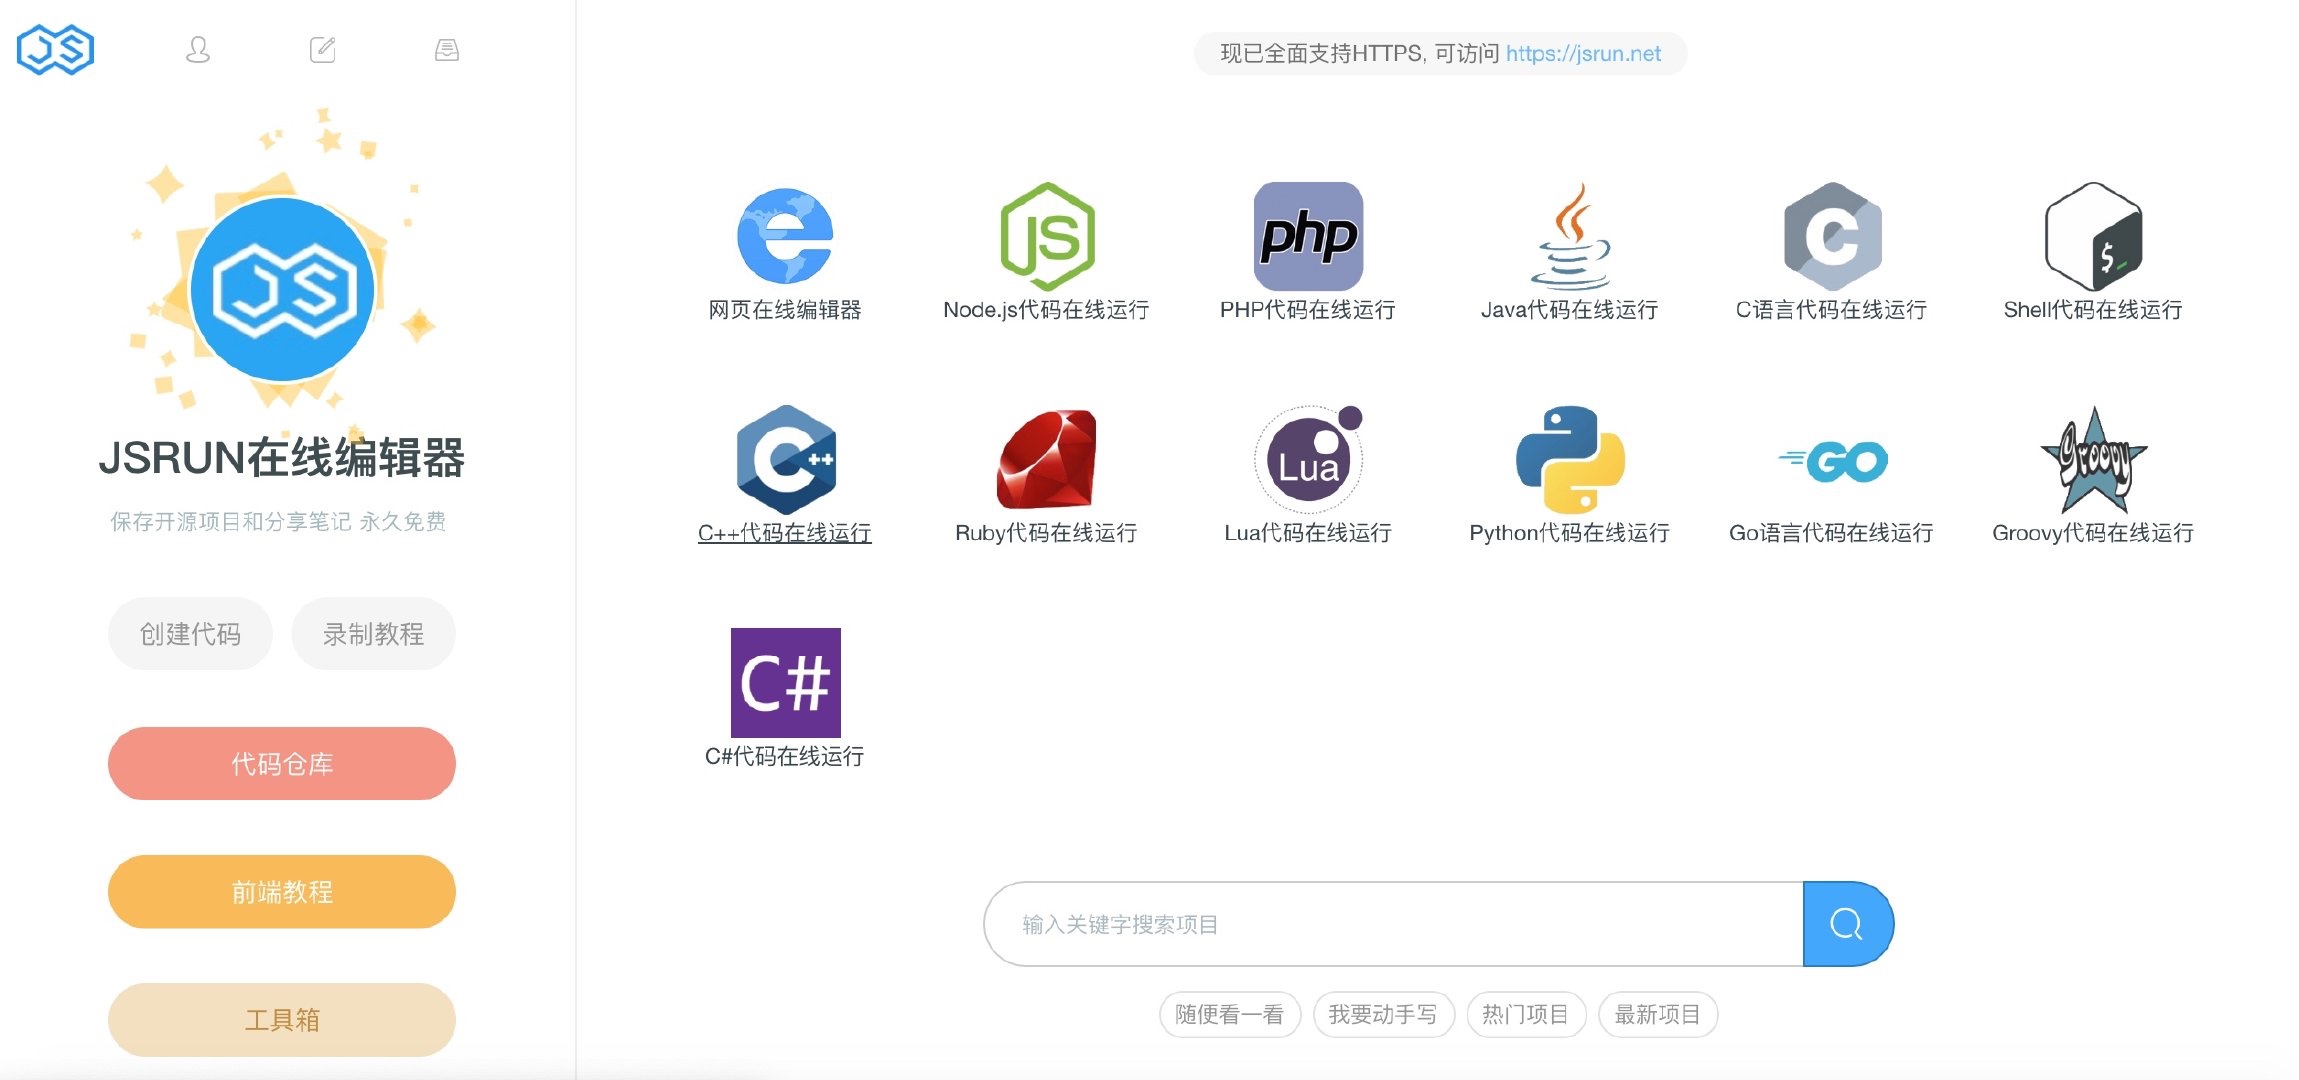Open the Ruby gem icon

(1047, 460)
